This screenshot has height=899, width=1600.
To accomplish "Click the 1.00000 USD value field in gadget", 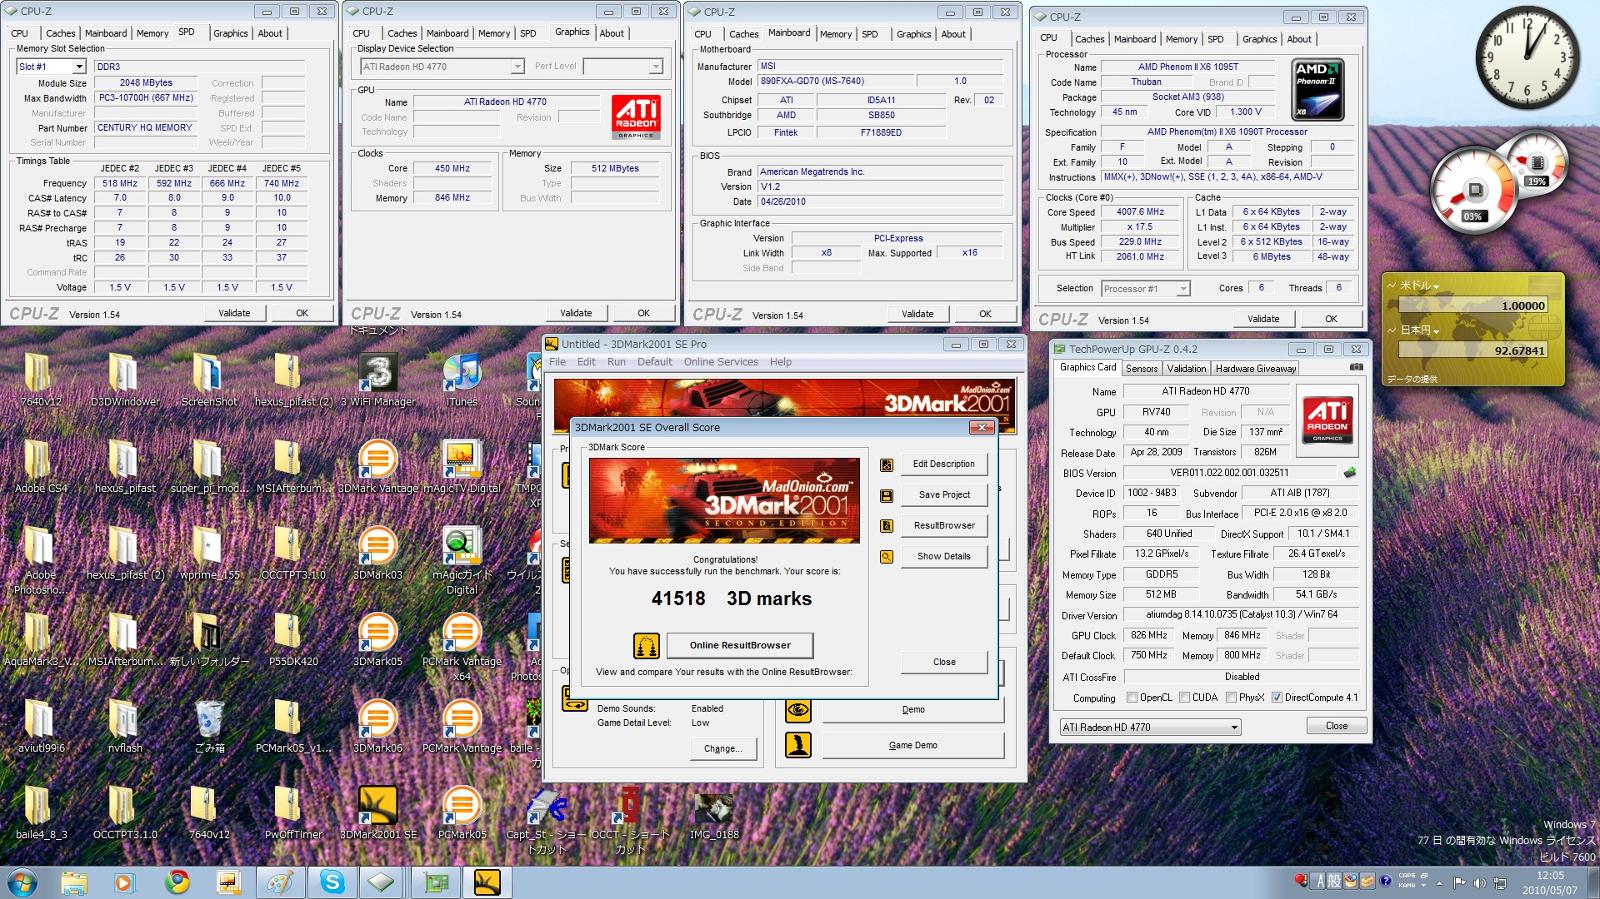I will click(x=1473, y=306).
